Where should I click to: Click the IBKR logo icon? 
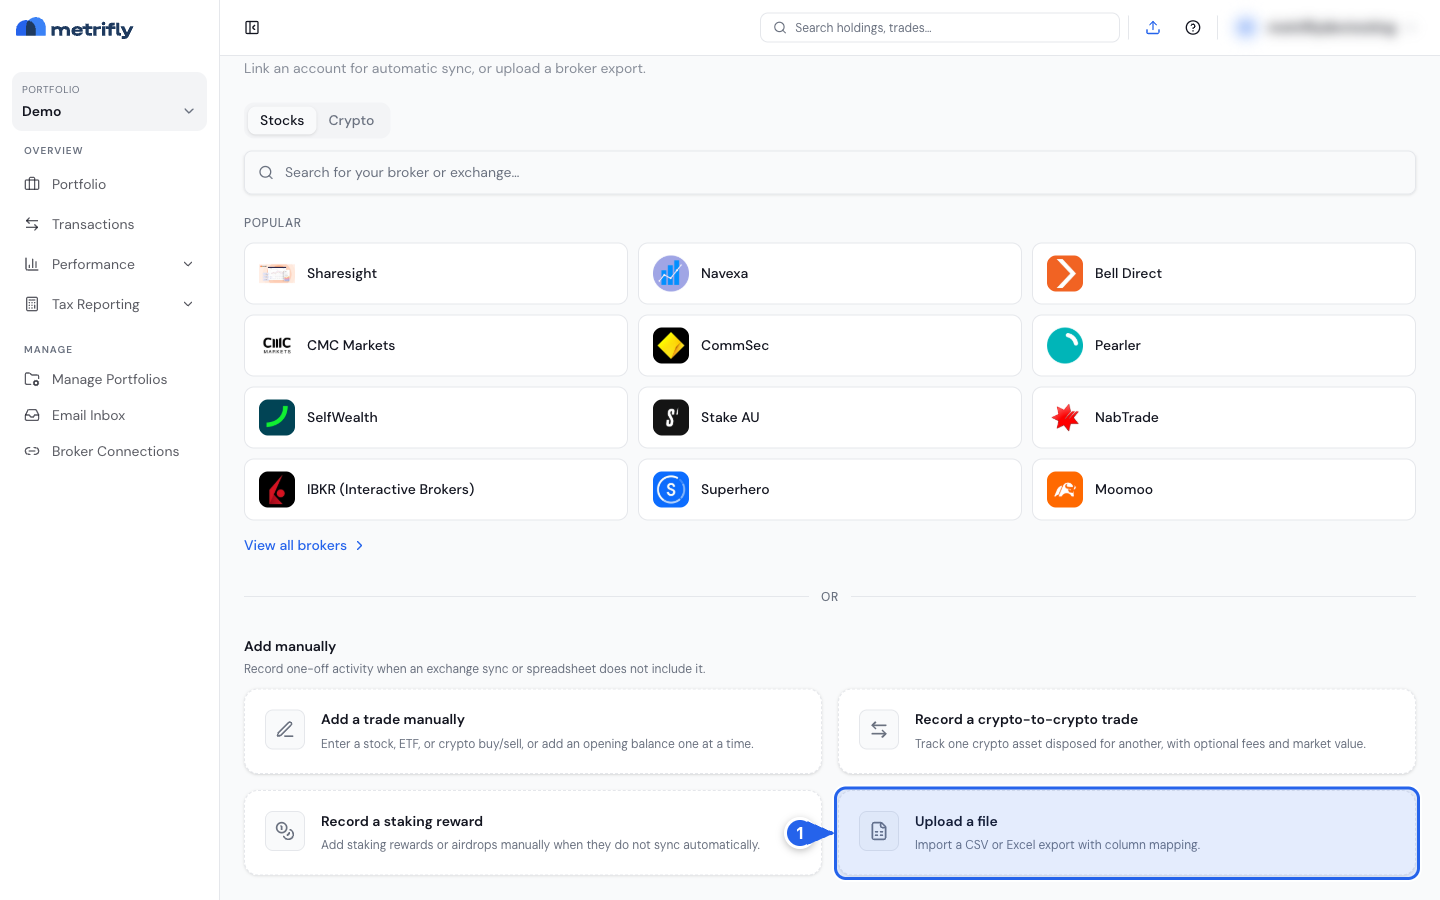pyautogui.click(x=277, y=489)
